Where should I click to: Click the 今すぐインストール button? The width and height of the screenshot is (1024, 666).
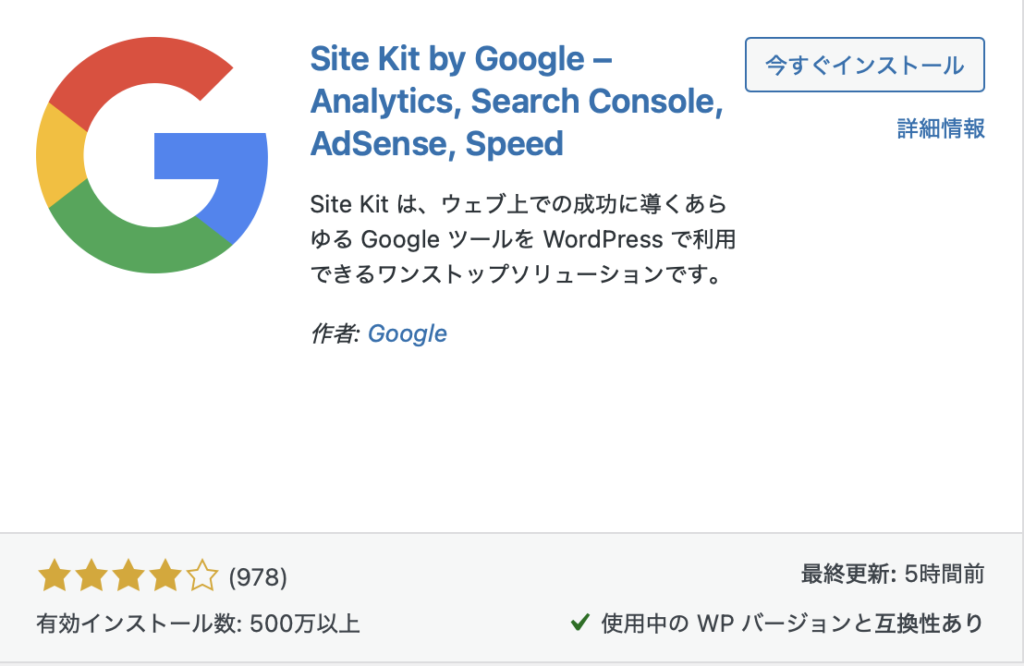(864, 66)
